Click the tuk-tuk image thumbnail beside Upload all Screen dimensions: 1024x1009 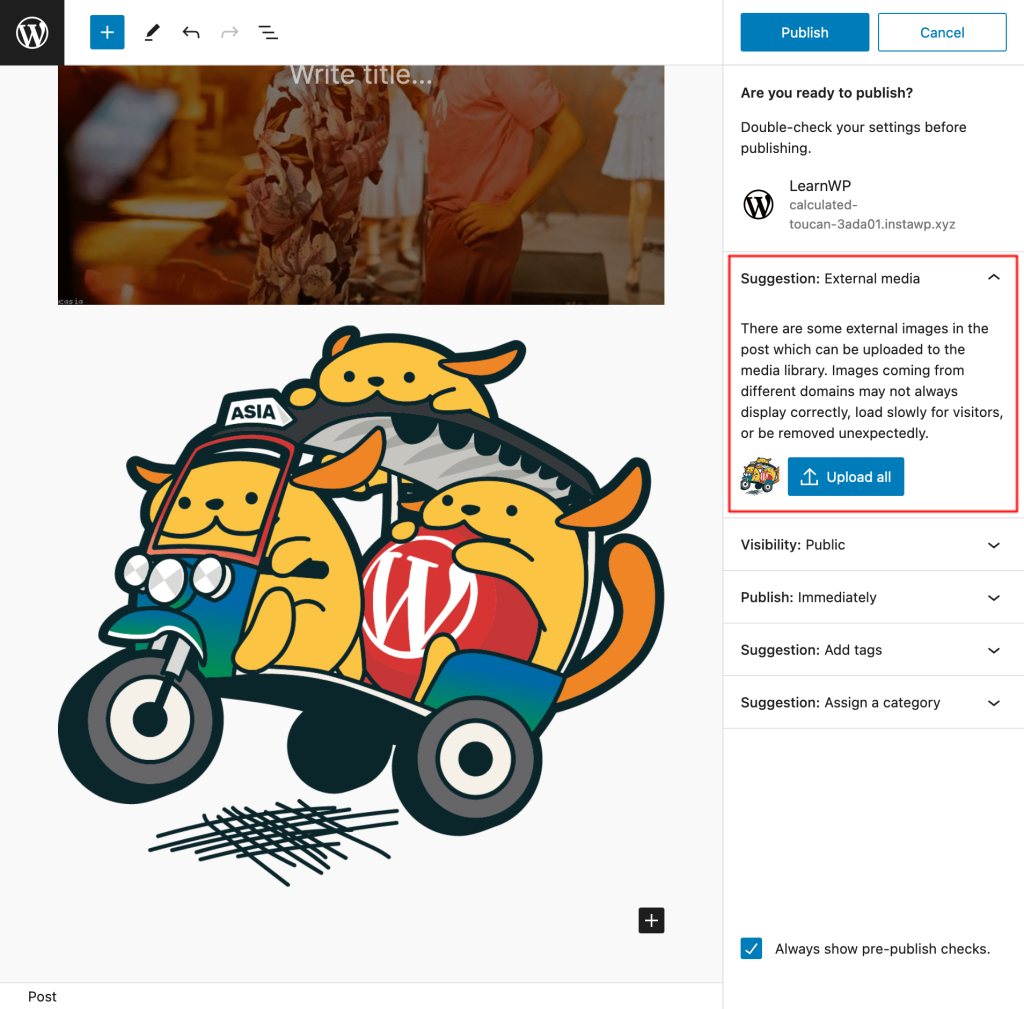point(760,476)
